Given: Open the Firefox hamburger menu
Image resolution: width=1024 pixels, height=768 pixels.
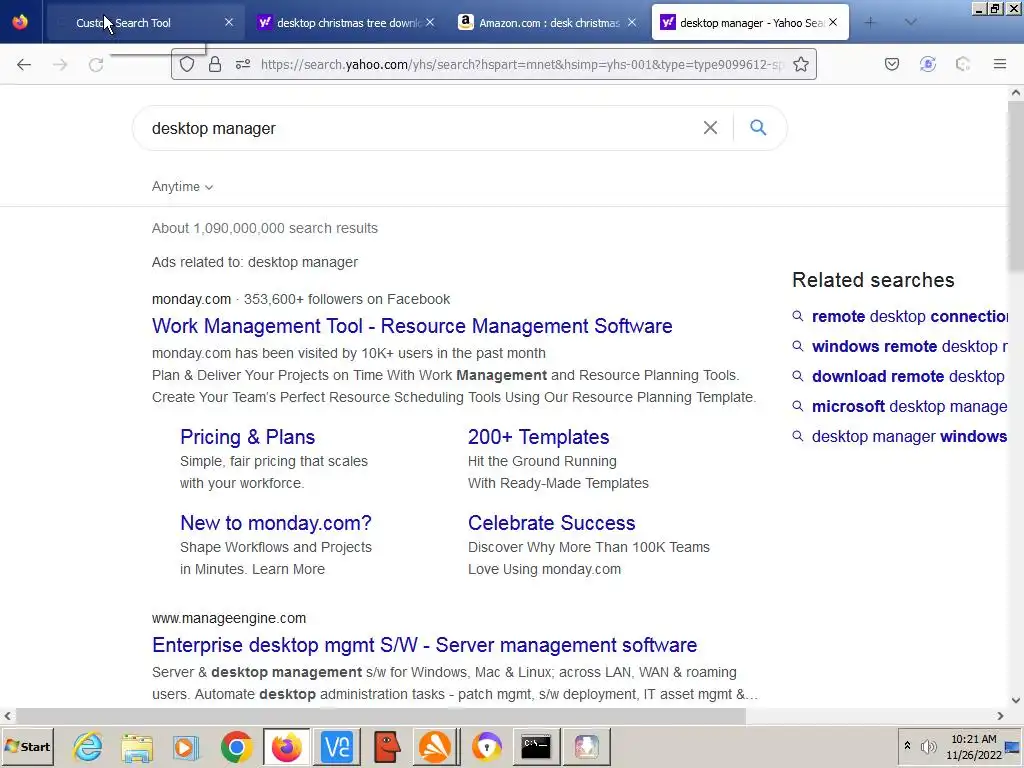Looking at the screenshot, I should click(x=999, y=64).
